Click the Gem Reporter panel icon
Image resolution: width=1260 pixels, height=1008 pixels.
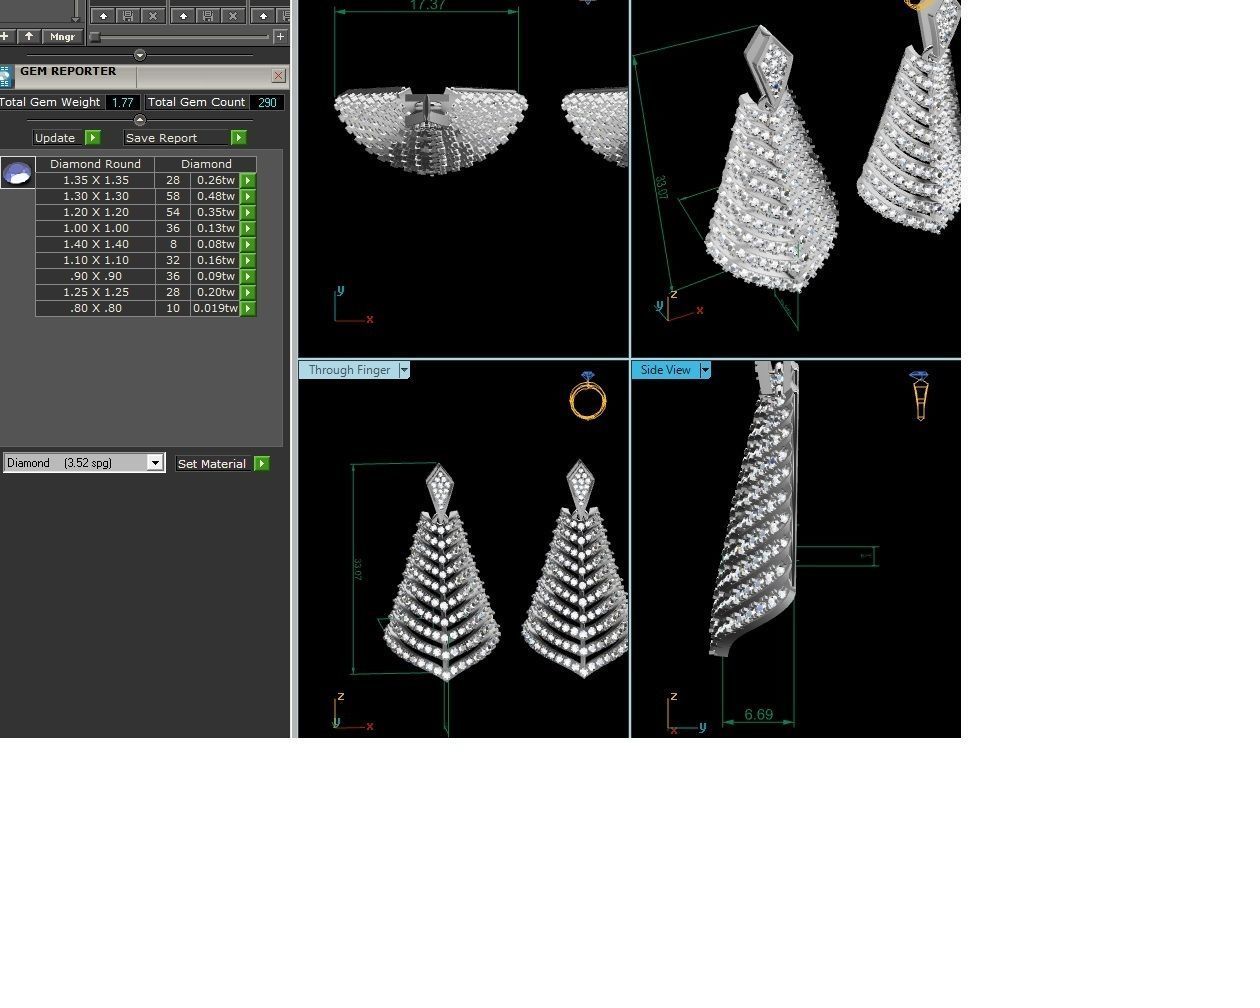point(5,77)
